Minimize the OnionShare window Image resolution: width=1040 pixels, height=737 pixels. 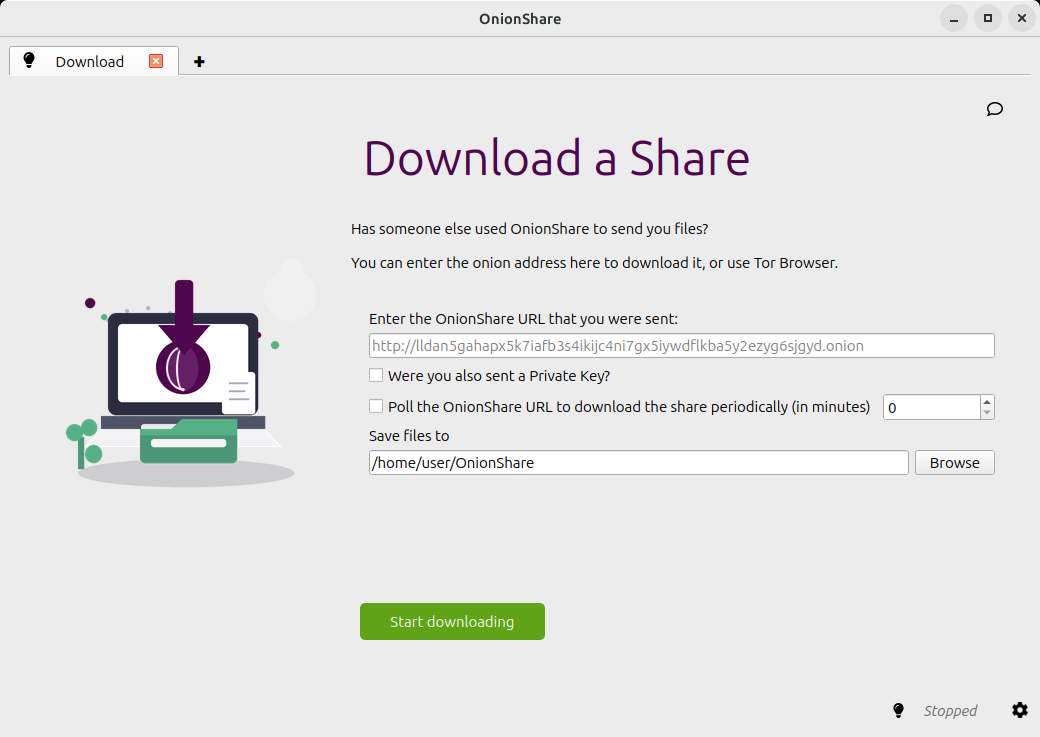pyautogui.click(x=954, y=19)
